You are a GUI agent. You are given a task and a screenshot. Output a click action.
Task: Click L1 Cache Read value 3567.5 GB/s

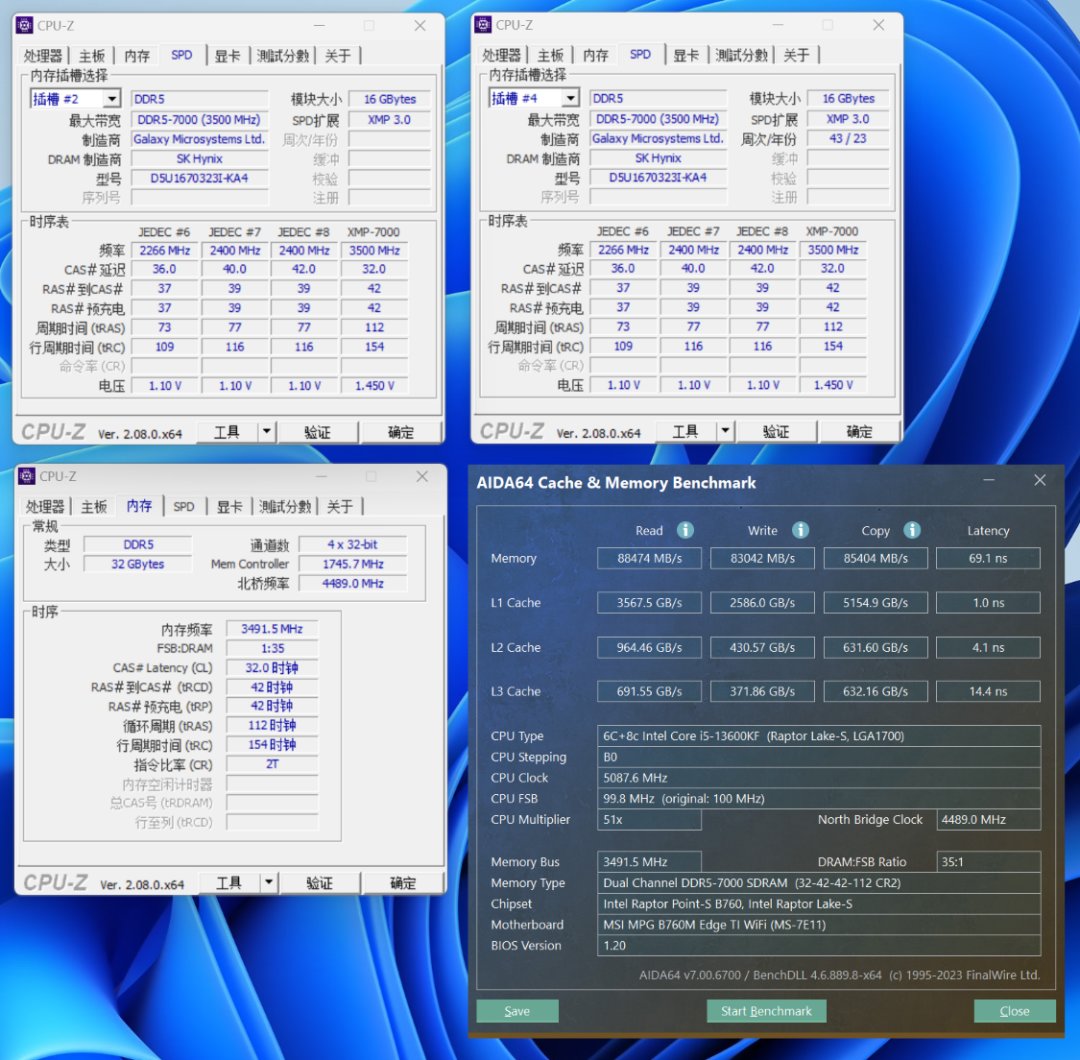[x=649, y=603]
